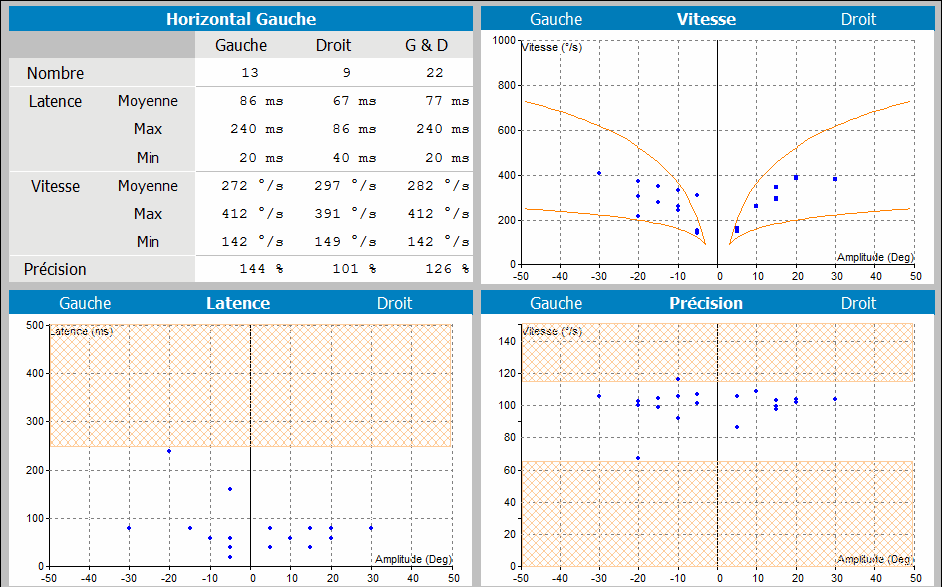Click the Droit label in the Vitesse chart header
This screenshot has height=587, width=942.
(858, 19)
